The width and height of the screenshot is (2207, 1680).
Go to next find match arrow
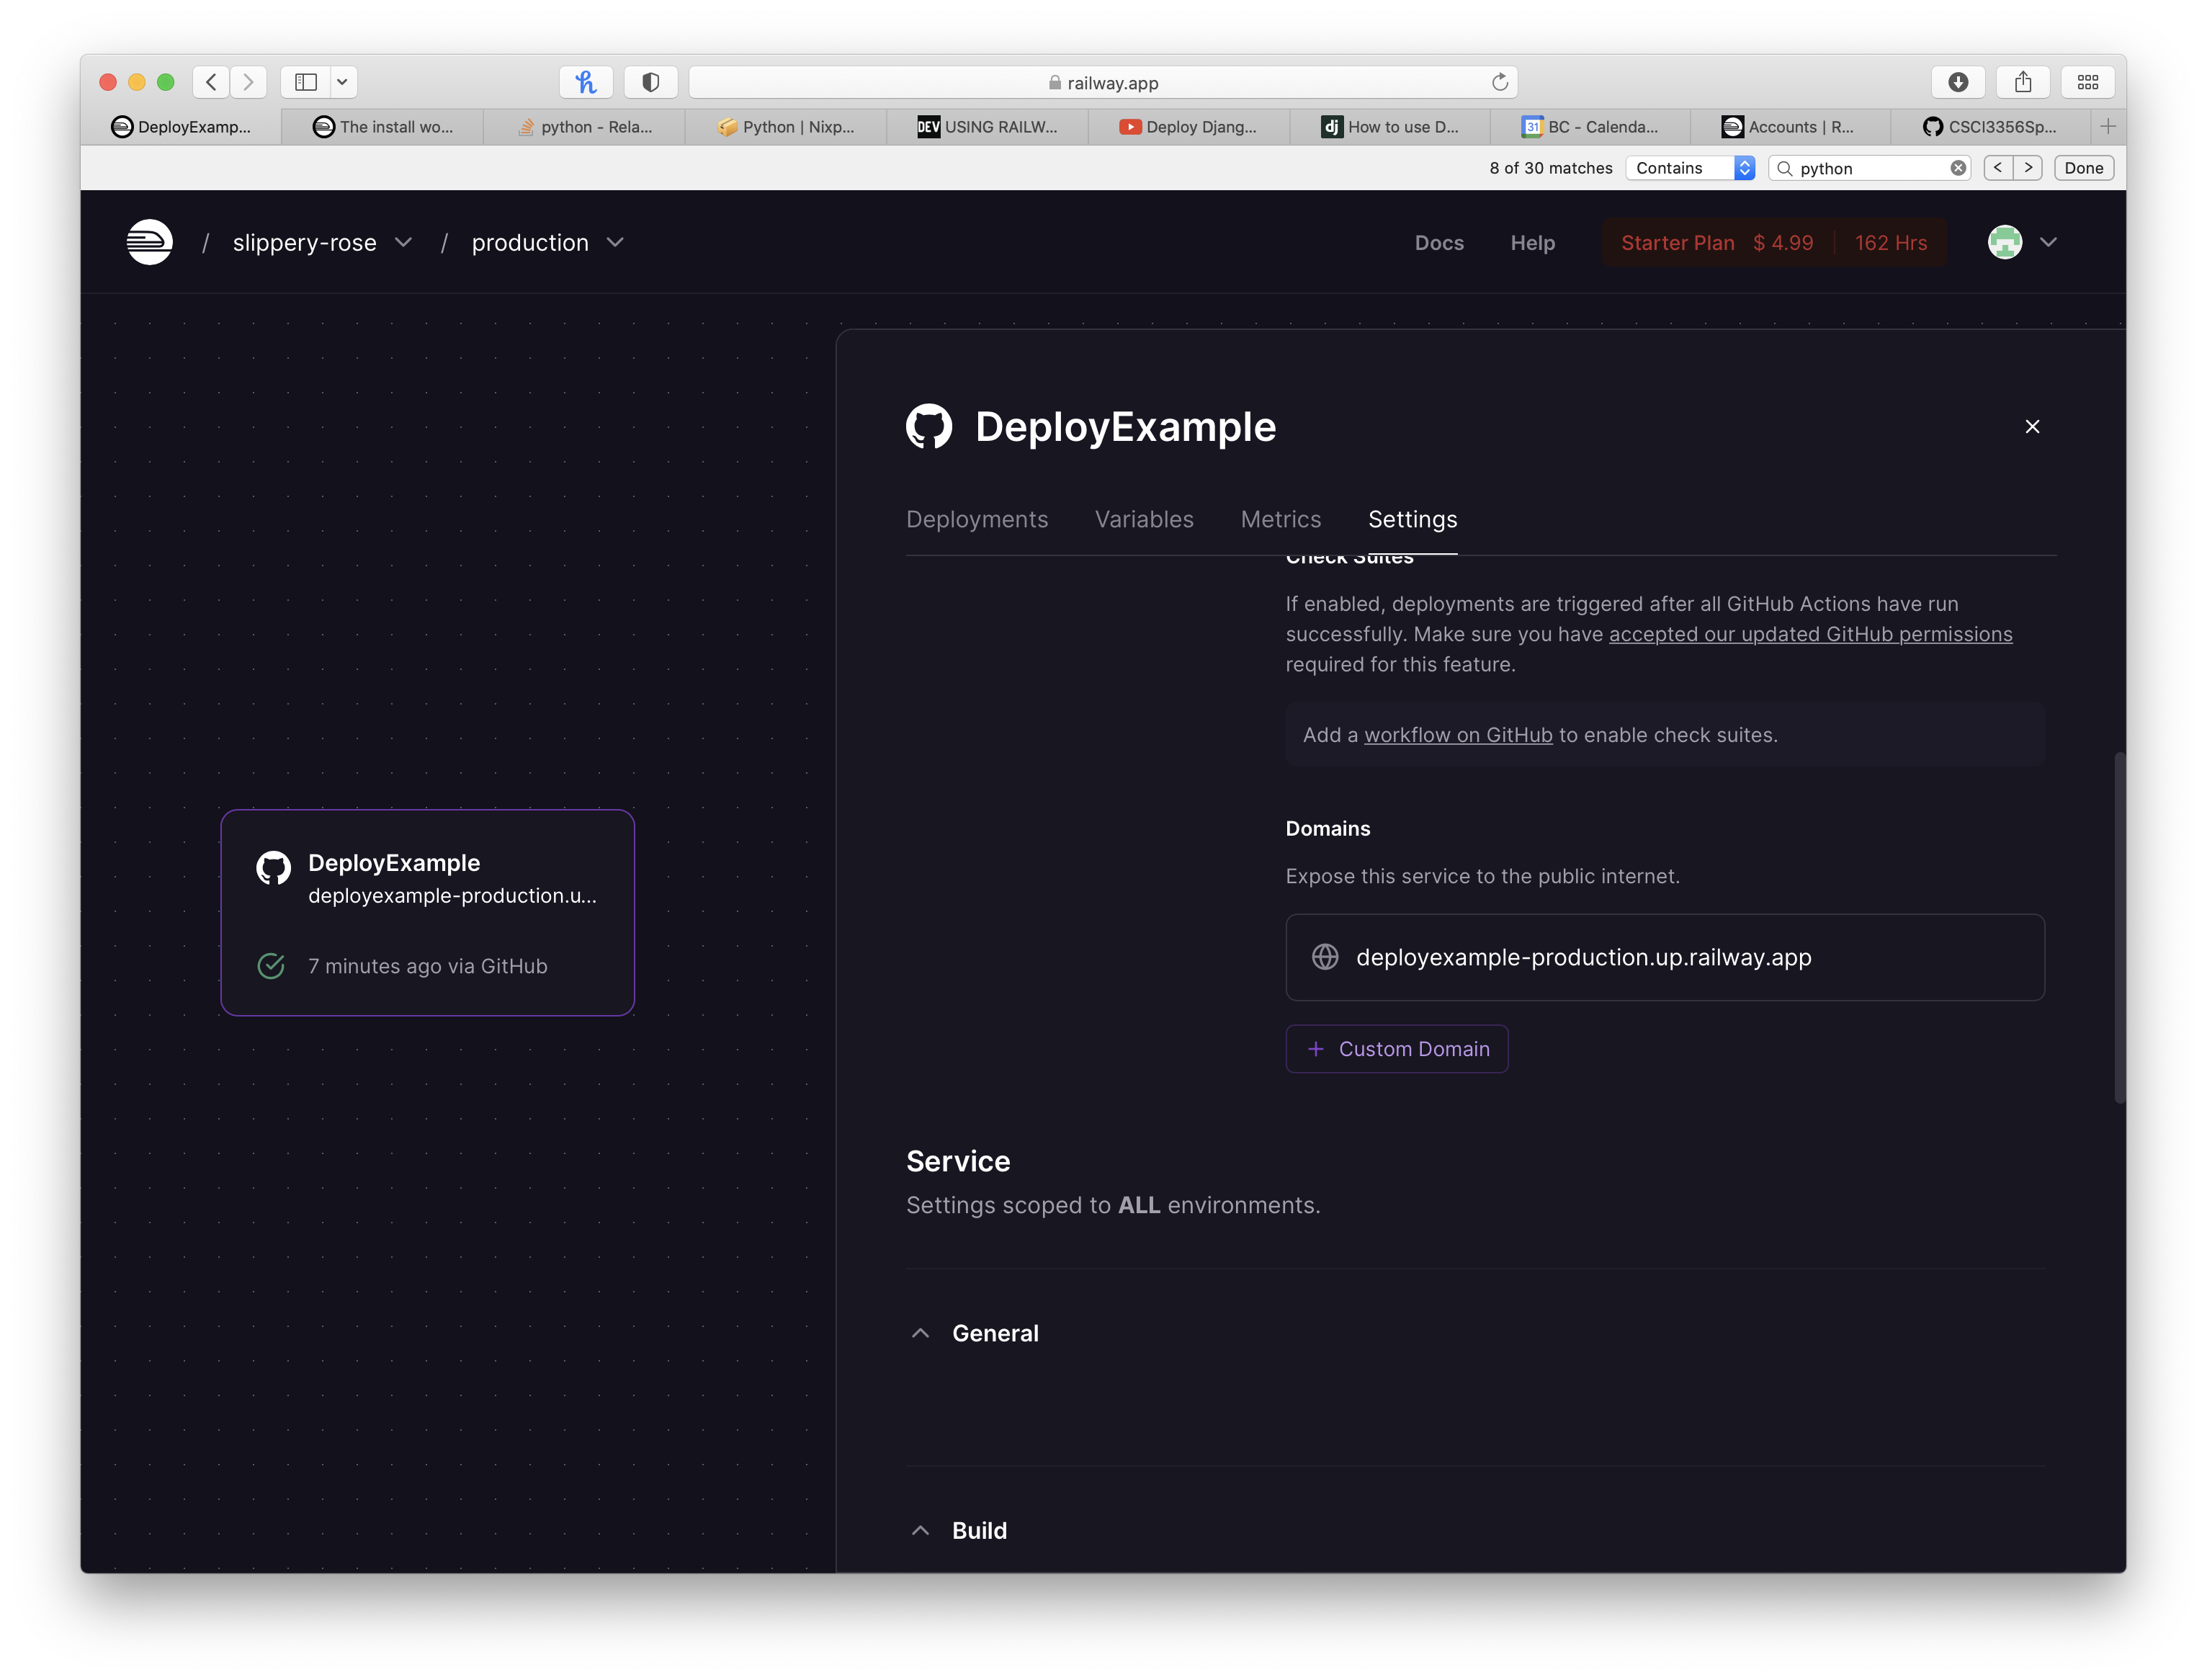tap(2028, 168)
